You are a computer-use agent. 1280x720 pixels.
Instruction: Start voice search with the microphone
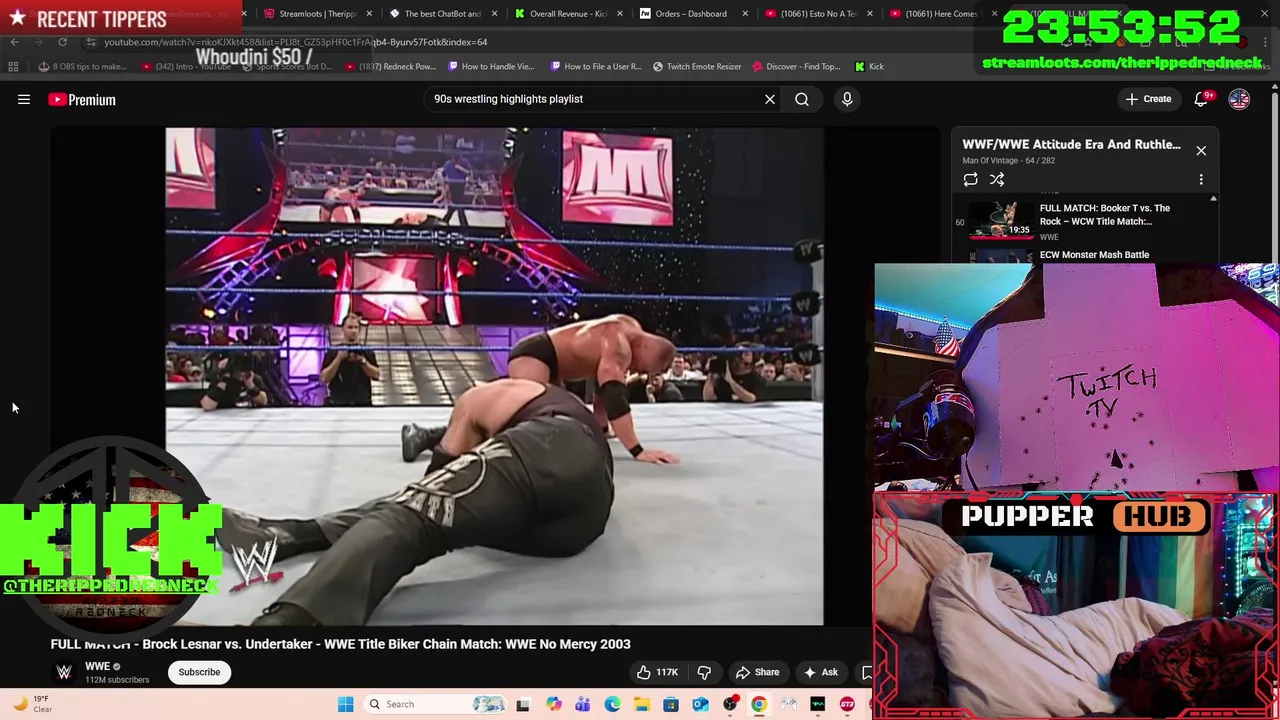(847, 99)
